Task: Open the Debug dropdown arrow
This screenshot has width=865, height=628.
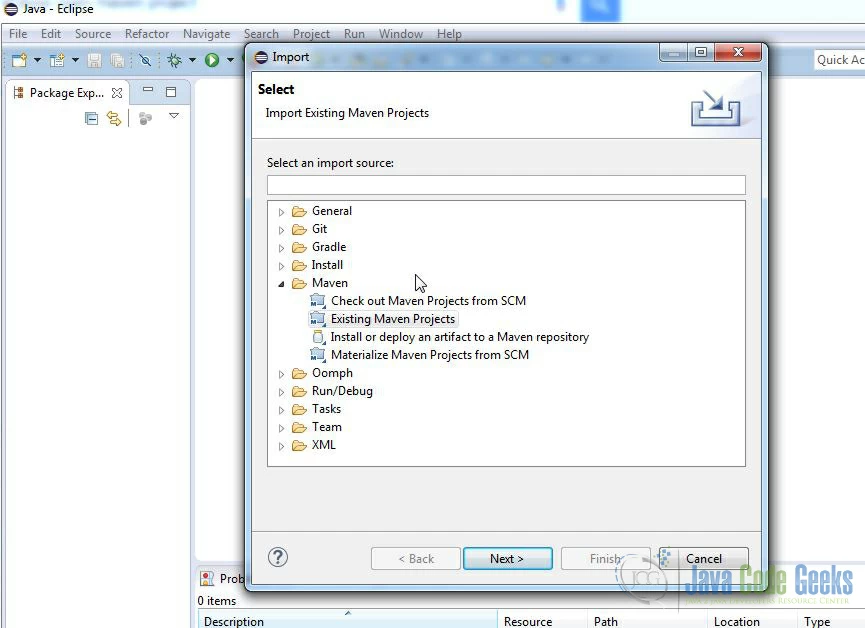Action: point(192,60)
